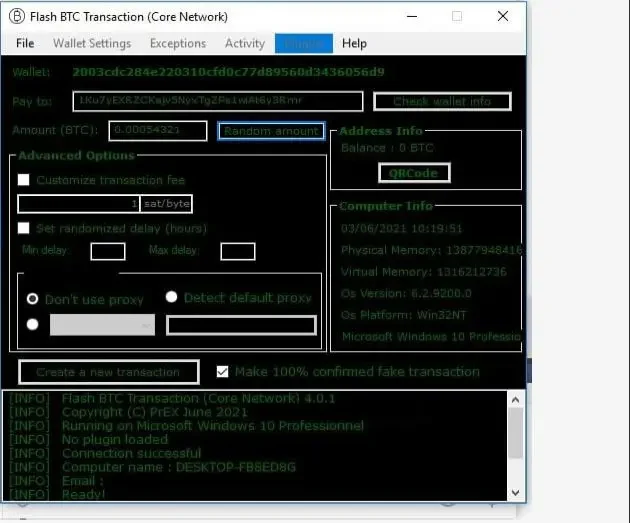Click the Min delay input box
The width and height of the screenshot is (630, 523).
[108, 251]
